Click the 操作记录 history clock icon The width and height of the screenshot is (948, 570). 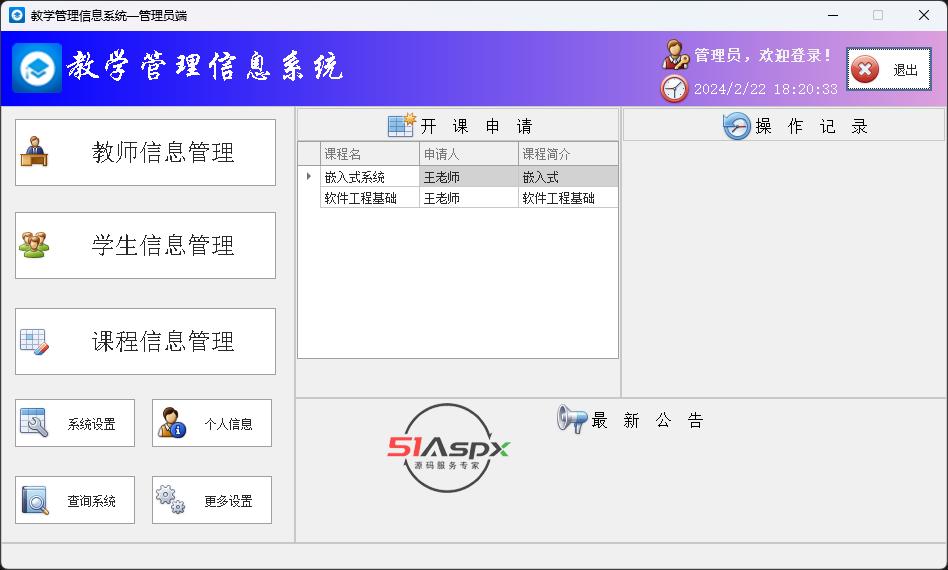pos(737,126)
